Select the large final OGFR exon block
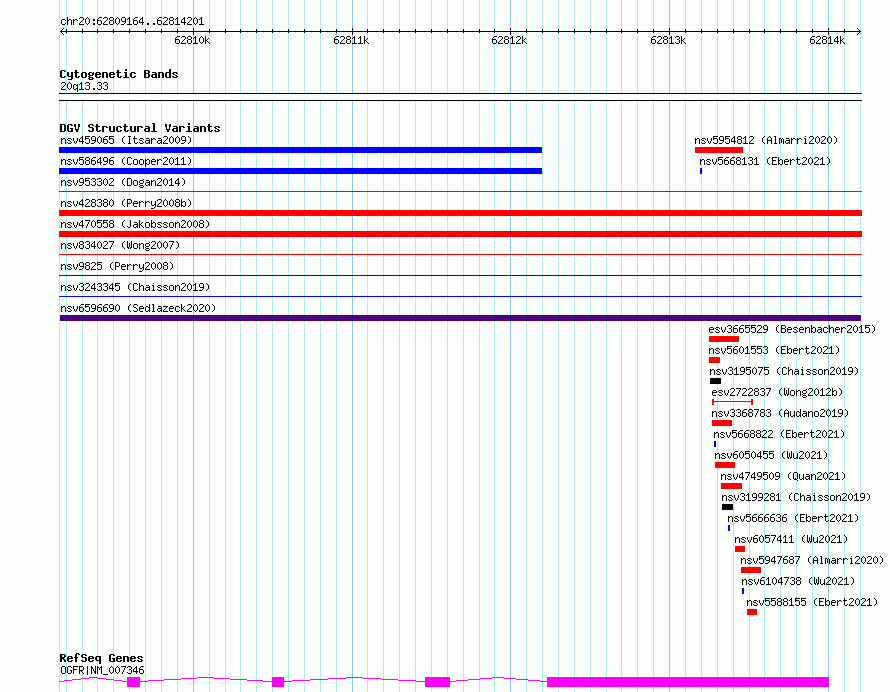This screenshot has width=890, height=692. 688,682
